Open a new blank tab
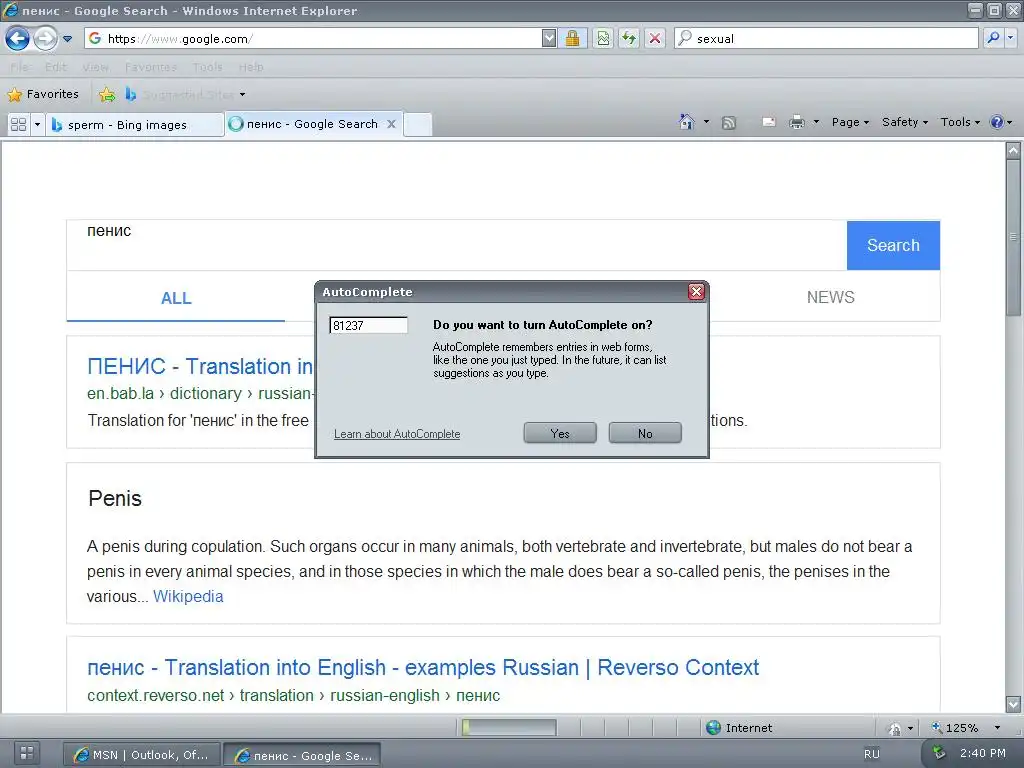 [x=418, y=124]
